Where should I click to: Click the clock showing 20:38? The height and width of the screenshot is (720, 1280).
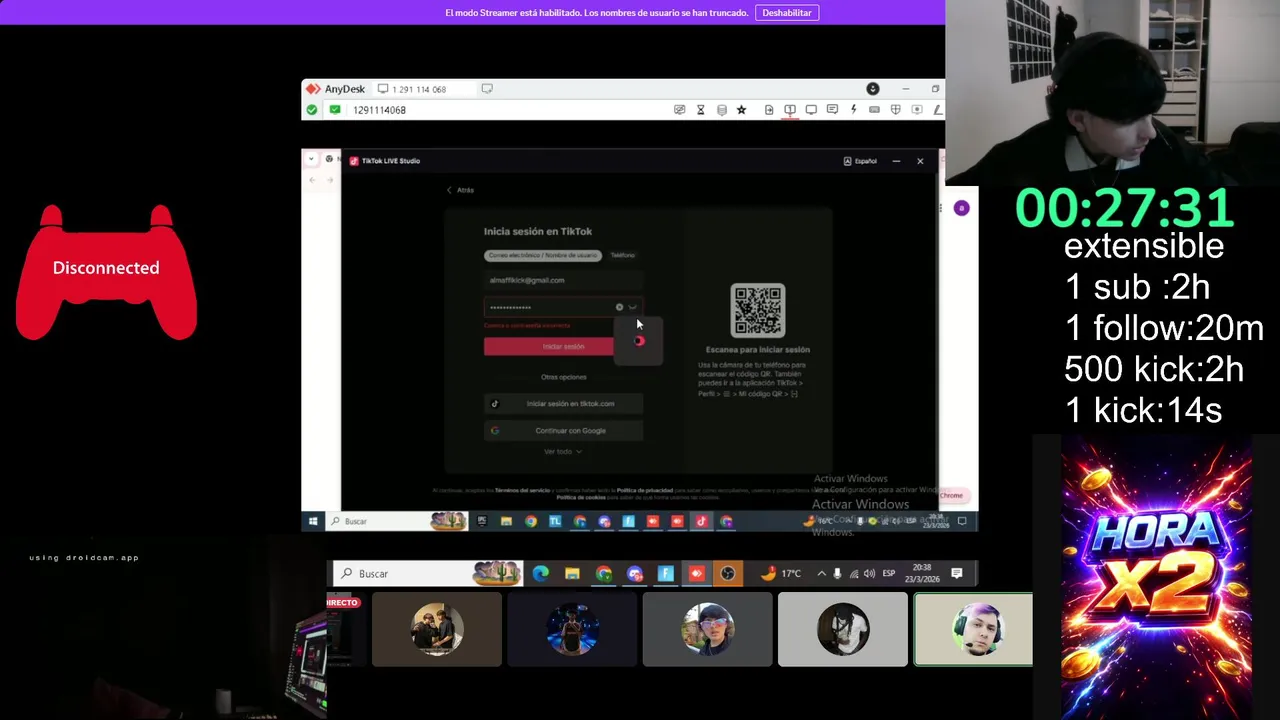tap(922, 574)
